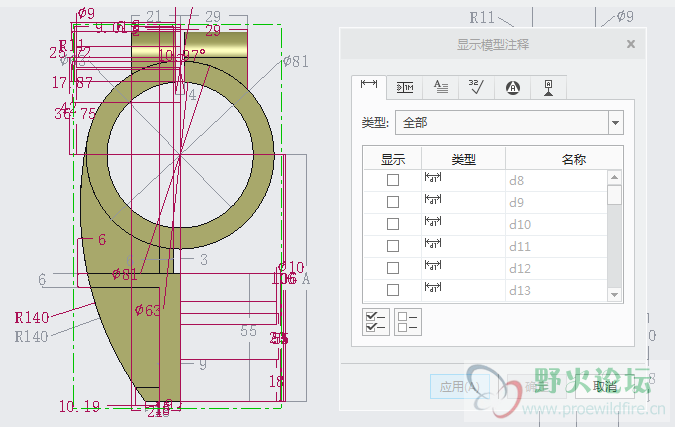The image size is (675, 427).
Task: Select the 17.87 dimension
Action: coord(72,82)
